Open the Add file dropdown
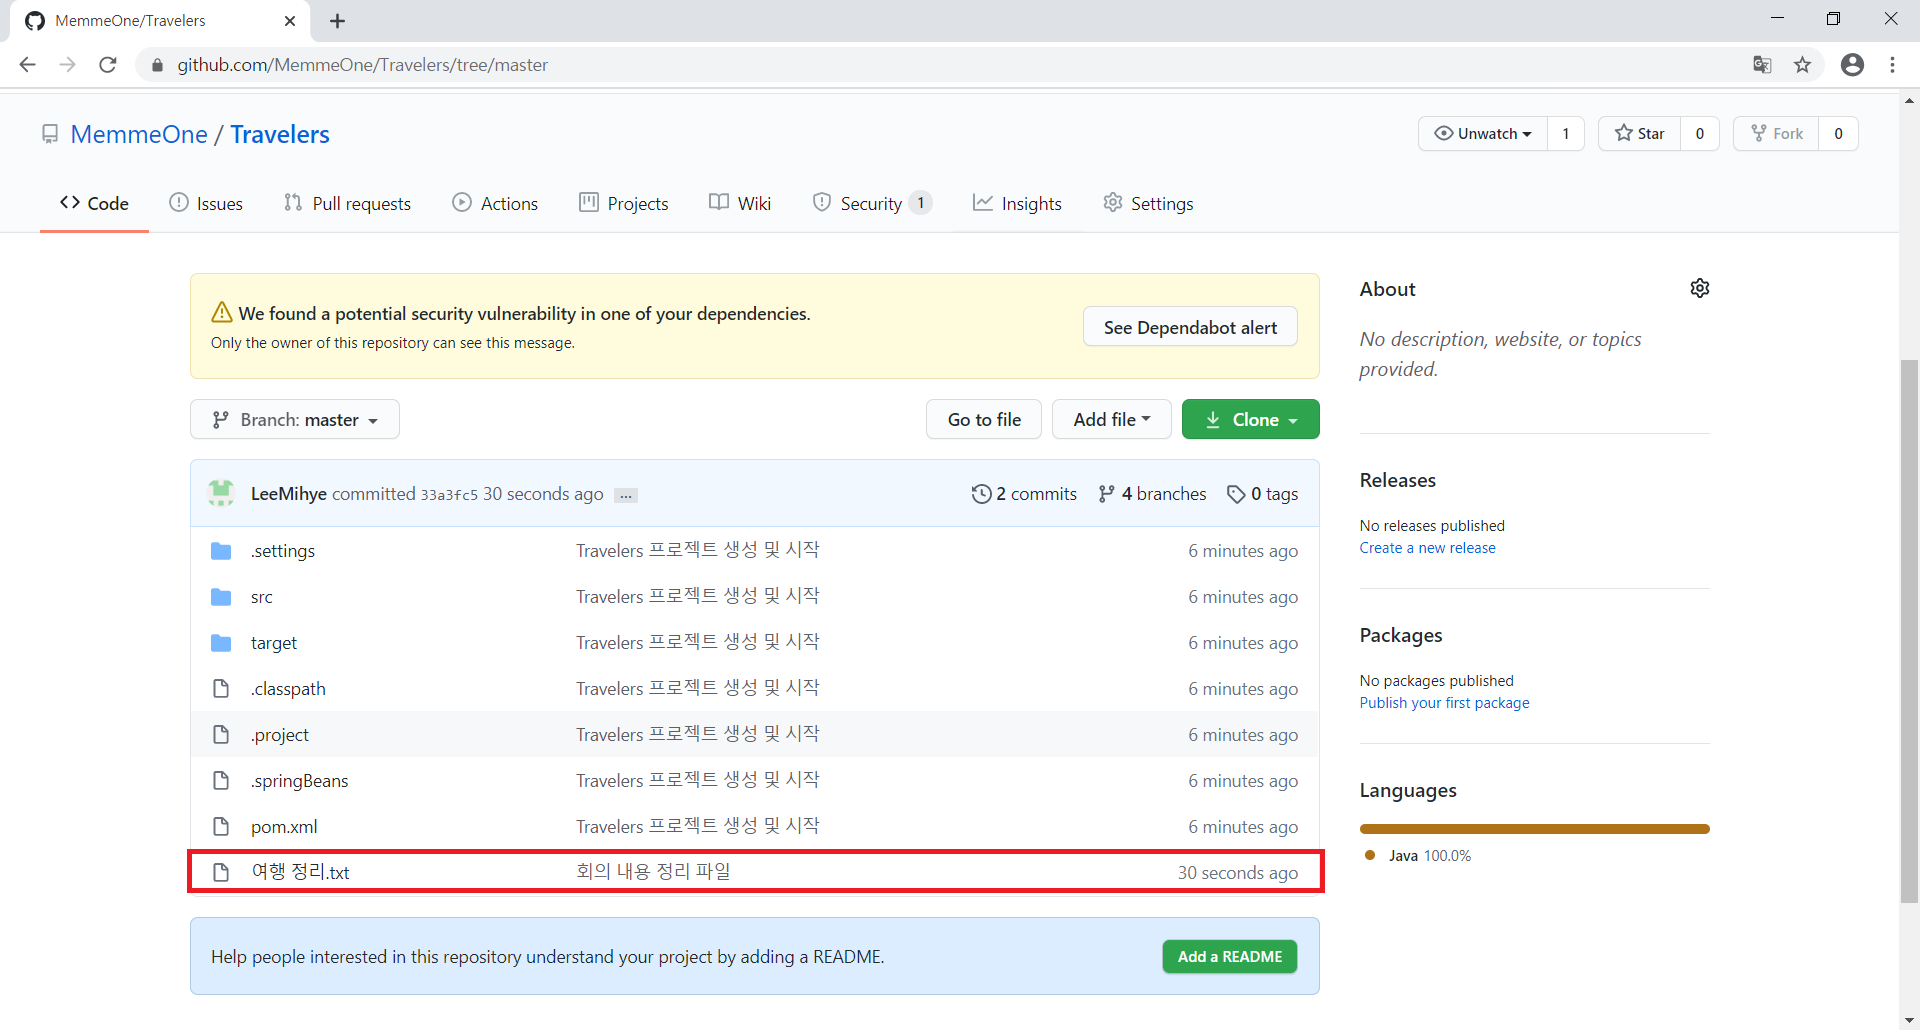Image resolution: width=1920 pixels, height=1030 pixels. tap(1111, 420)
